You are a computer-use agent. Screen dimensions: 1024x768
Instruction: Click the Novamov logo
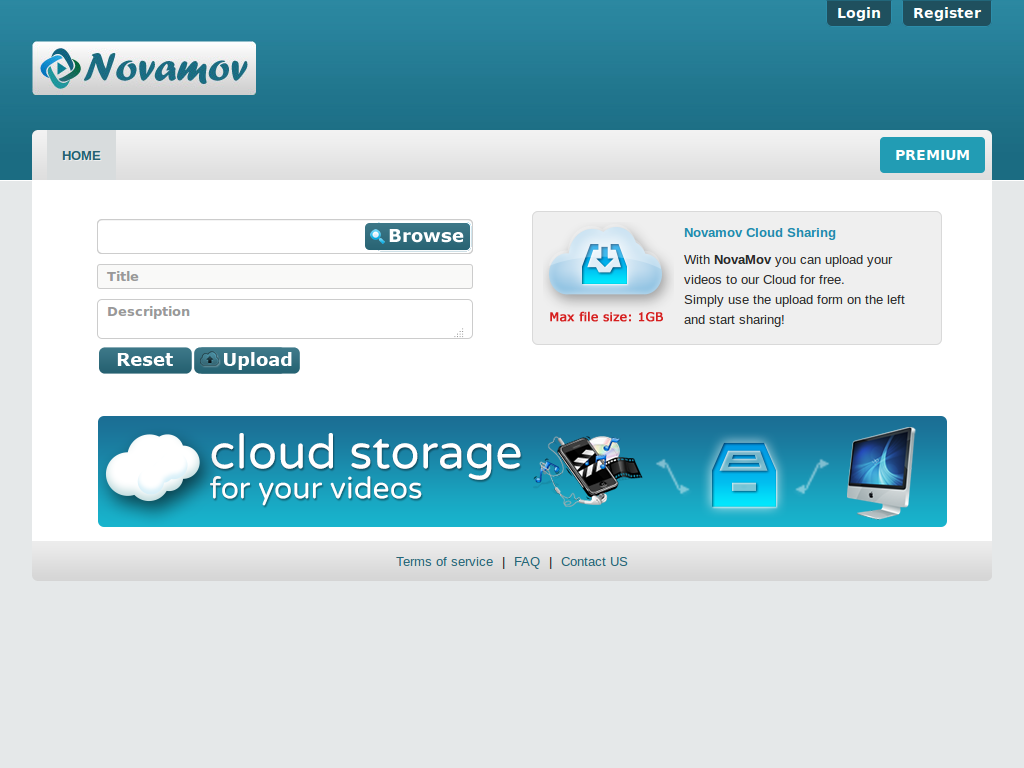144,69
